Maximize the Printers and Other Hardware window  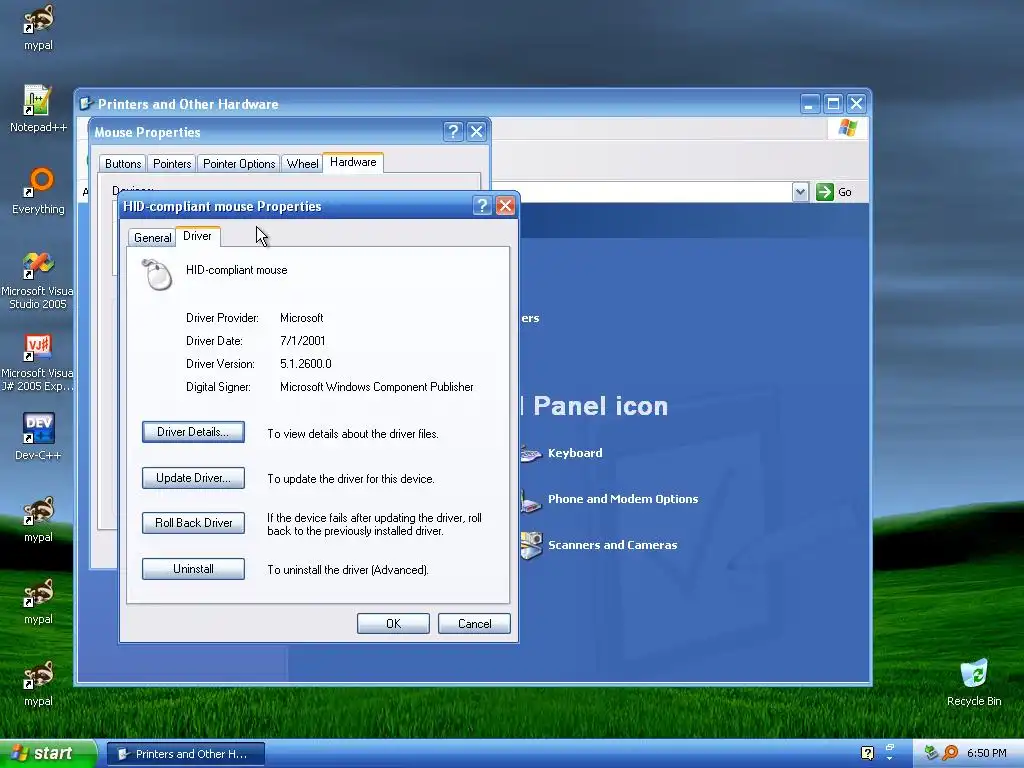pos(833,104)
